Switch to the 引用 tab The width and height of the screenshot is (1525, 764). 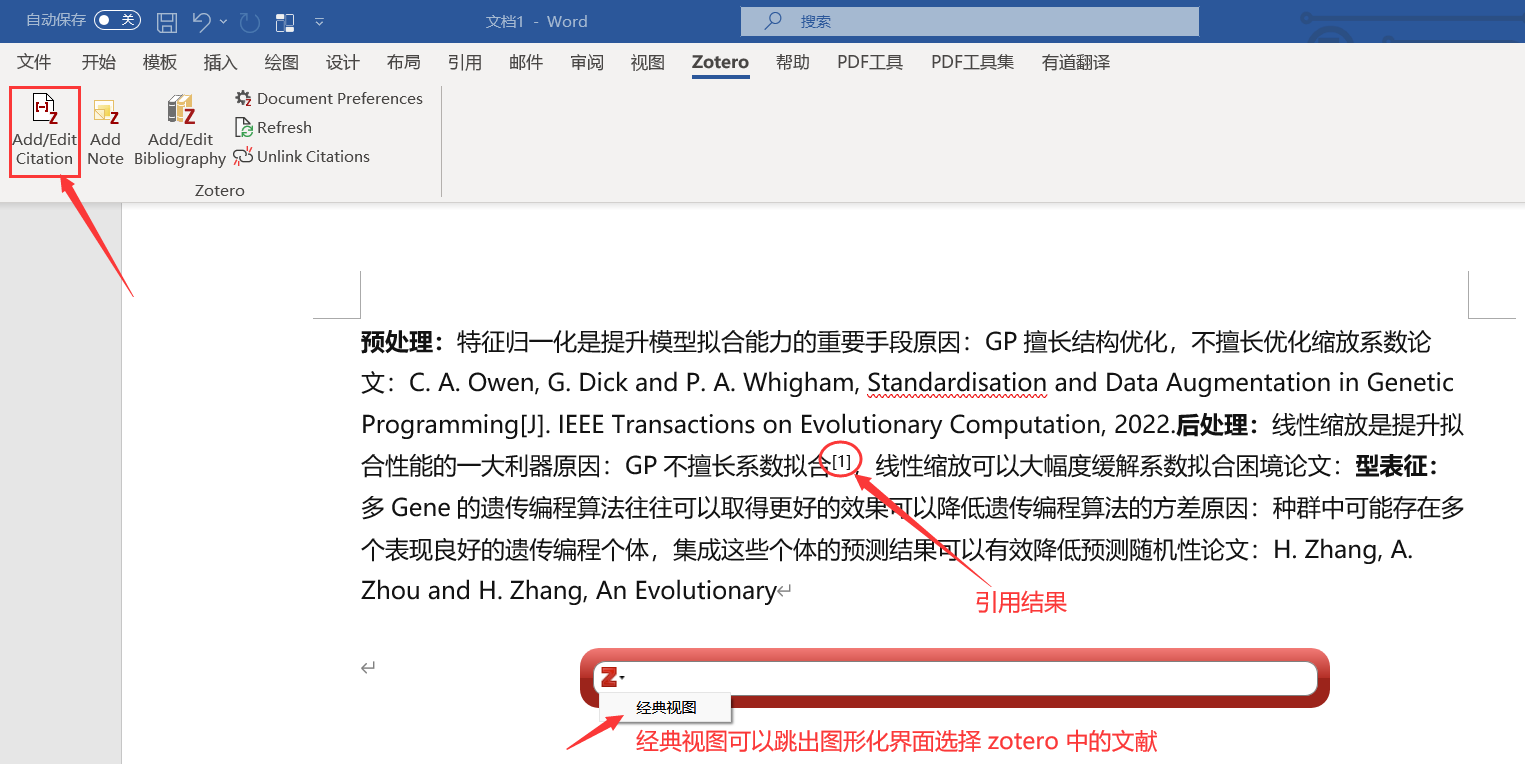pos(465,62)
